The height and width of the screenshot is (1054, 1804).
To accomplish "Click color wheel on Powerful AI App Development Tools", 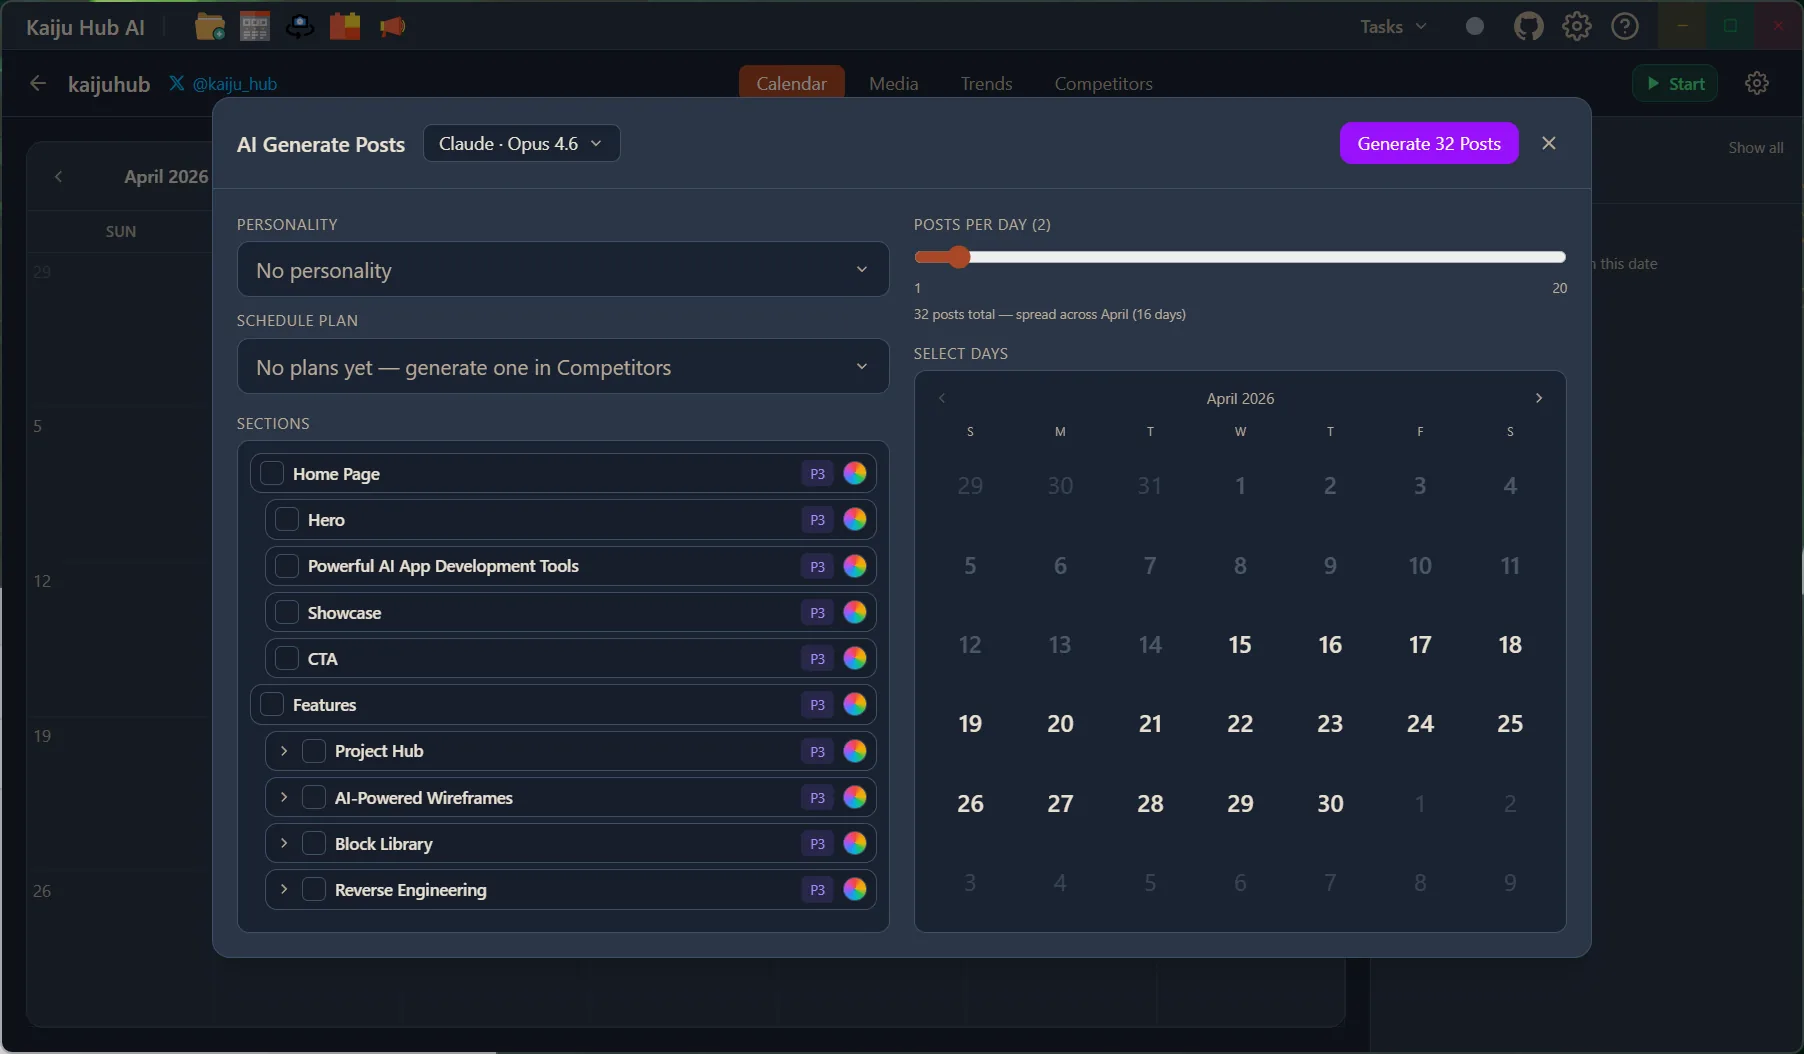I will [855, 566].
